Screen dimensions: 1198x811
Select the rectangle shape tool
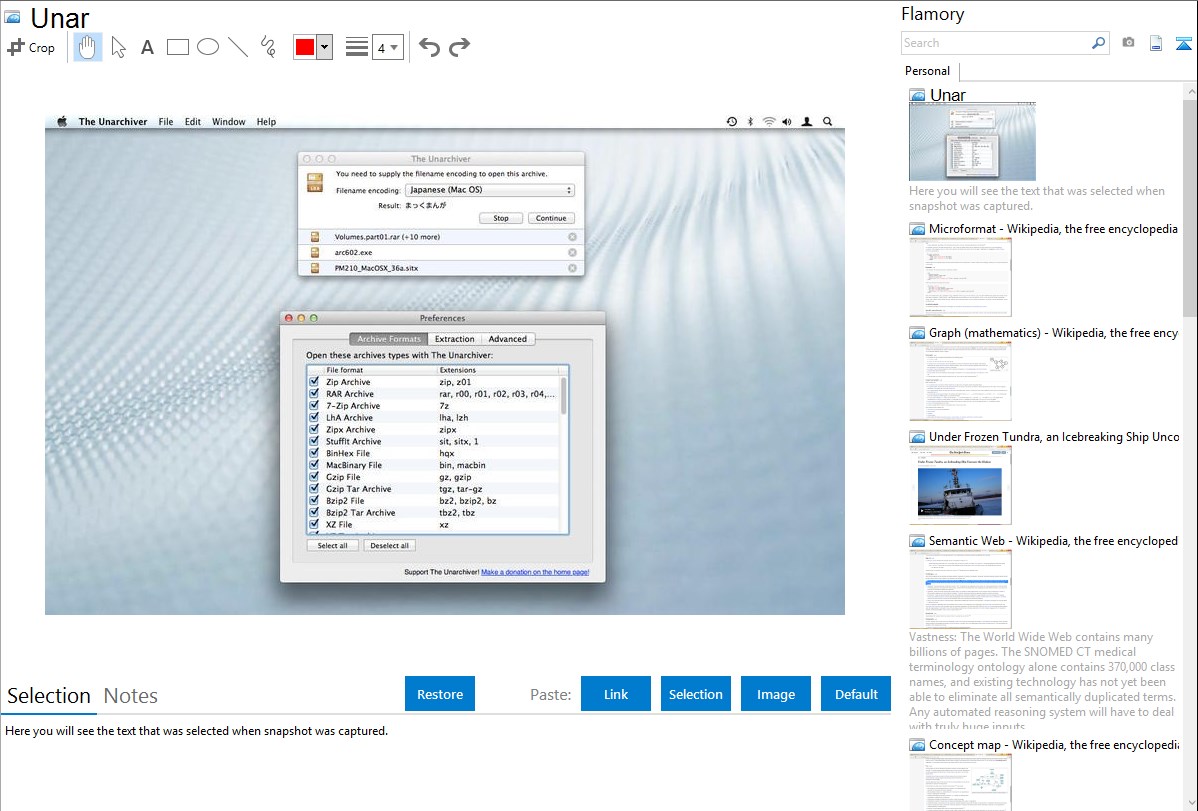(178, 47)
